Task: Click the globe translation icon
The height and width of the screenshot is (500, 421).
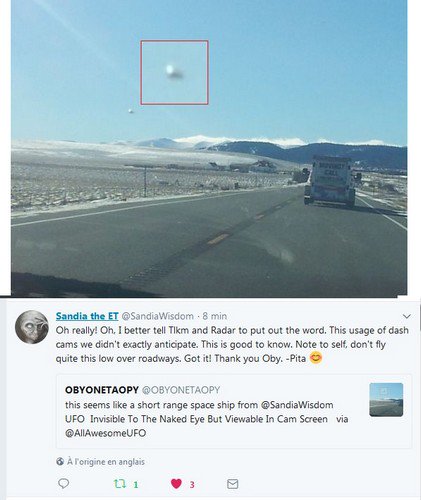Action: tap(60, 462)
